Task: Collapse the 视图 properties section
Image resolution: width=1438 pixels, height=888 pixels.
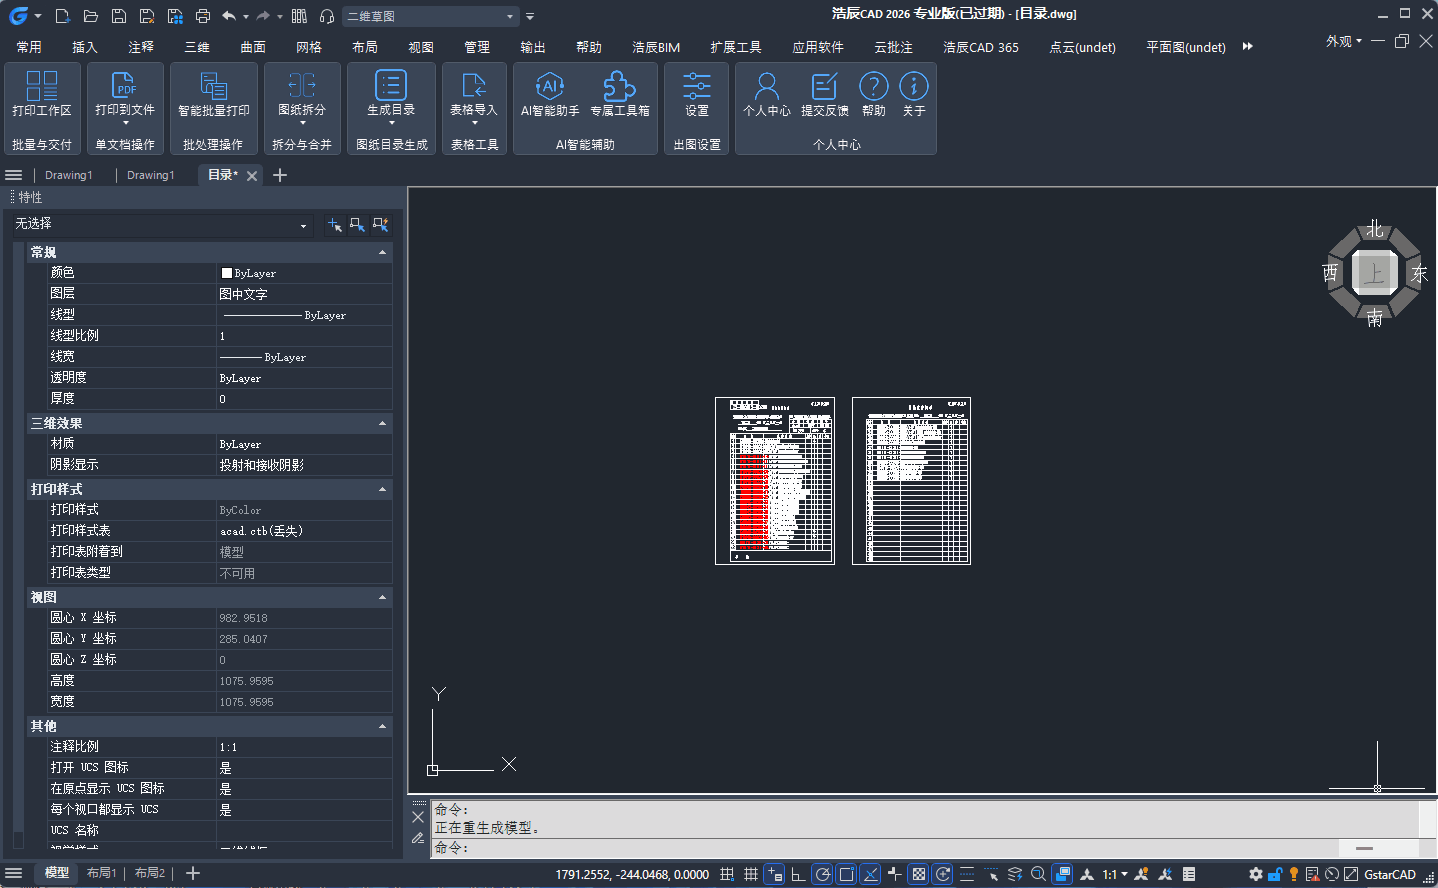Action: [x=383, y=597]
